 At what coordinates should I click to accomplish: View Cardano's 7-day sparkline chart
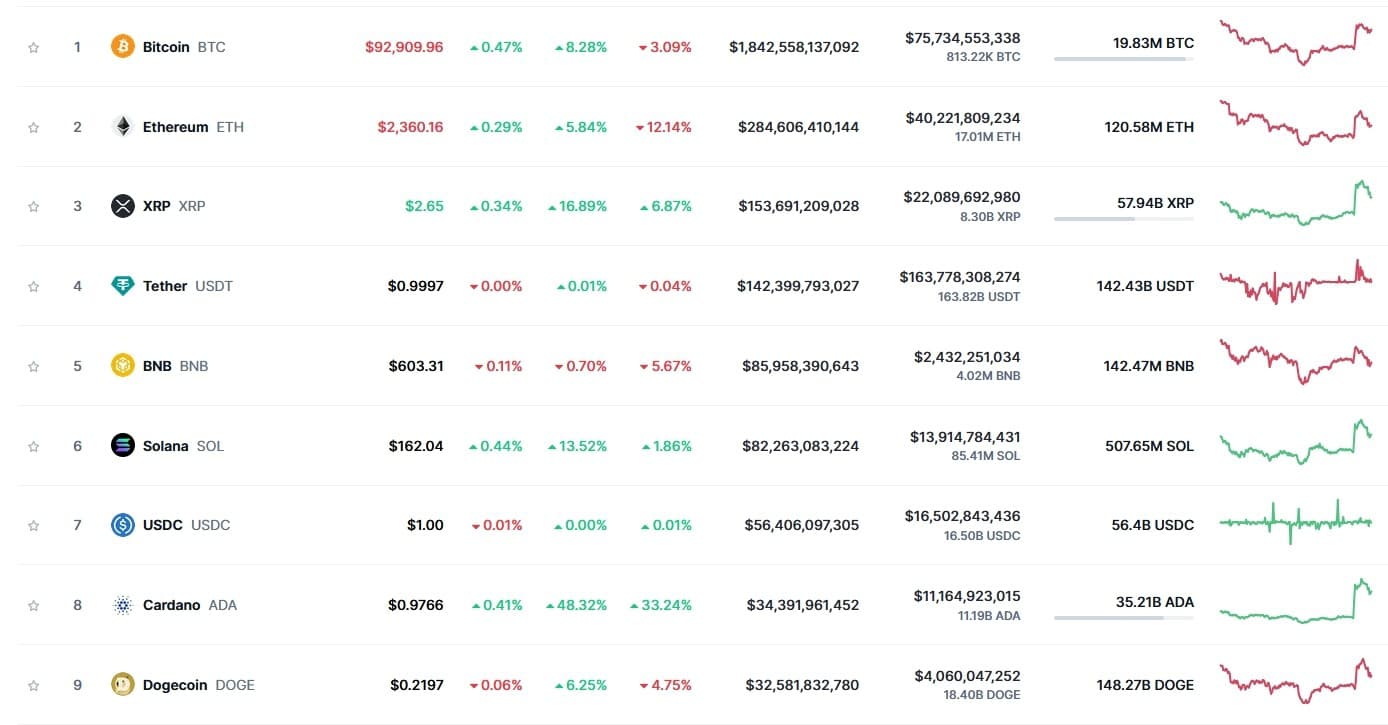coord(1295,602)
